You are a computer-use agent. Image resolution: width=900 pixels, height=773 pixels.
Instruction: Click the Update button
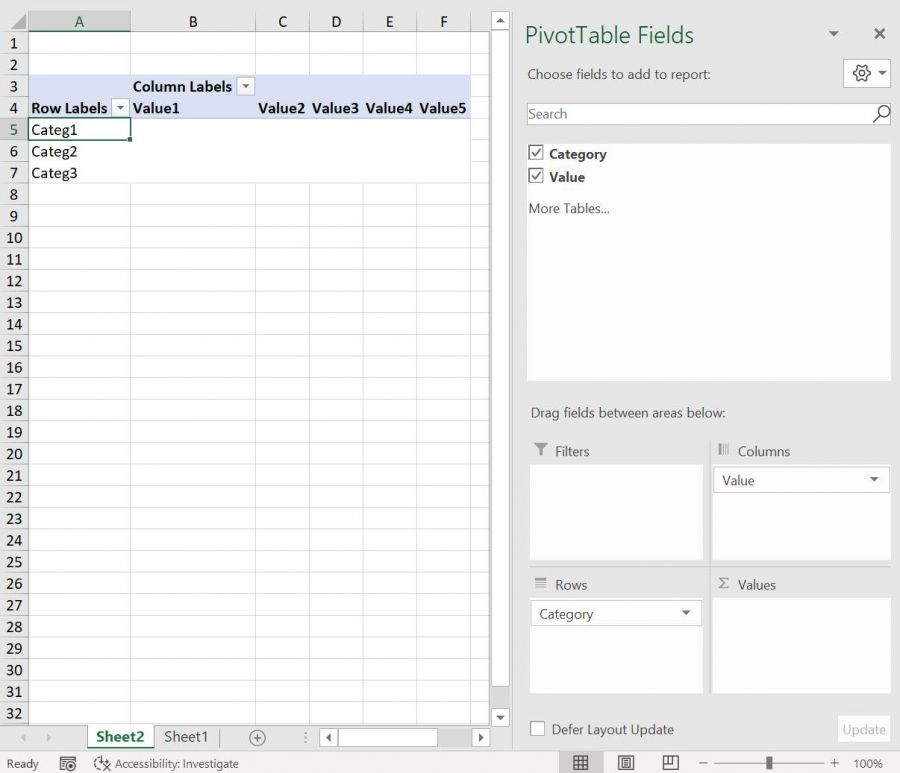[x=864, y=729]
